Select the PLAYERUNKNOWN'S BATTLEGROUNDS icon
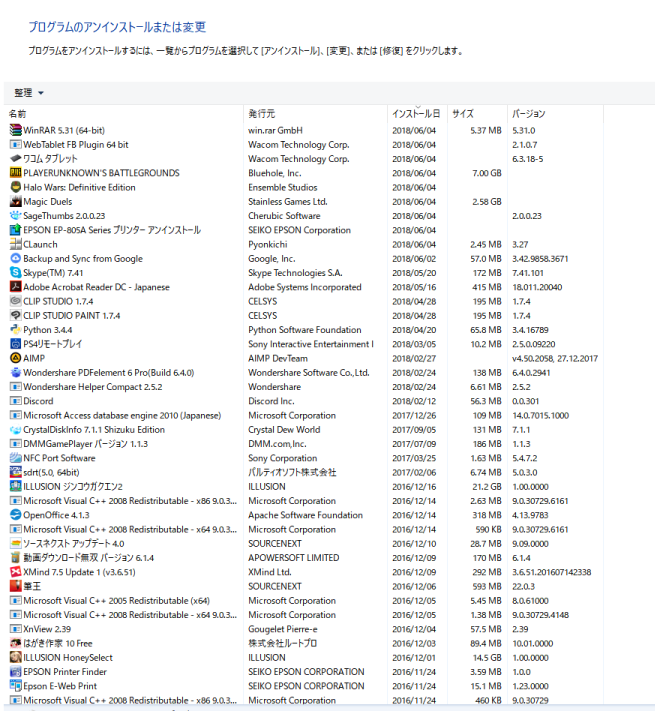Screen dimensions: 655x711 (x=16, y=173)
